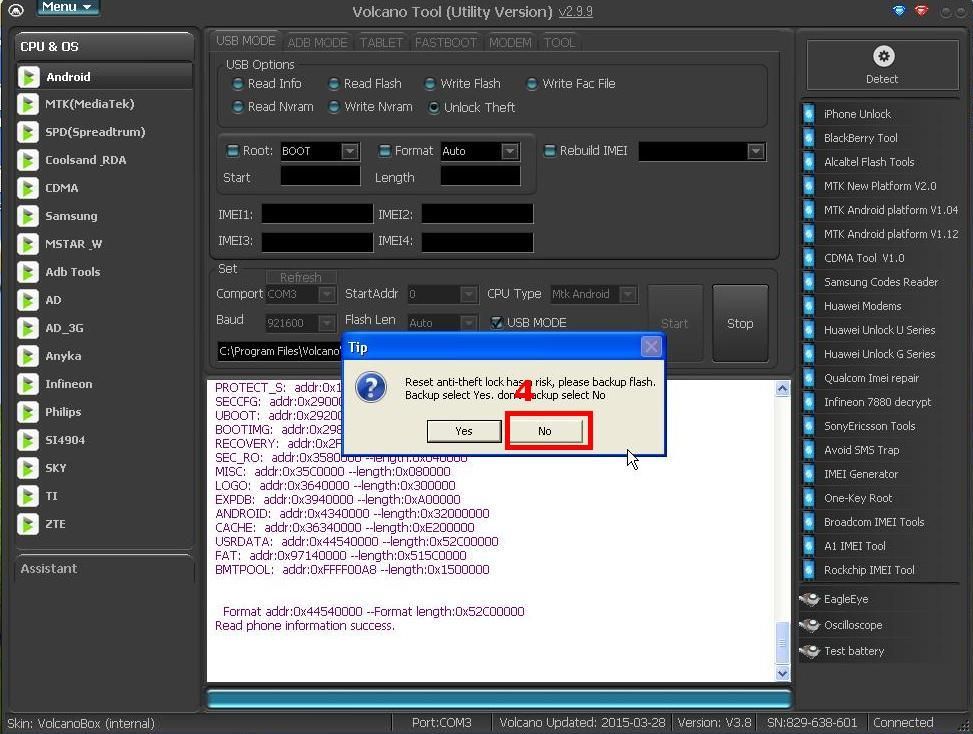
Task: Click No in the Tip dialog
Action: [545, 431]
